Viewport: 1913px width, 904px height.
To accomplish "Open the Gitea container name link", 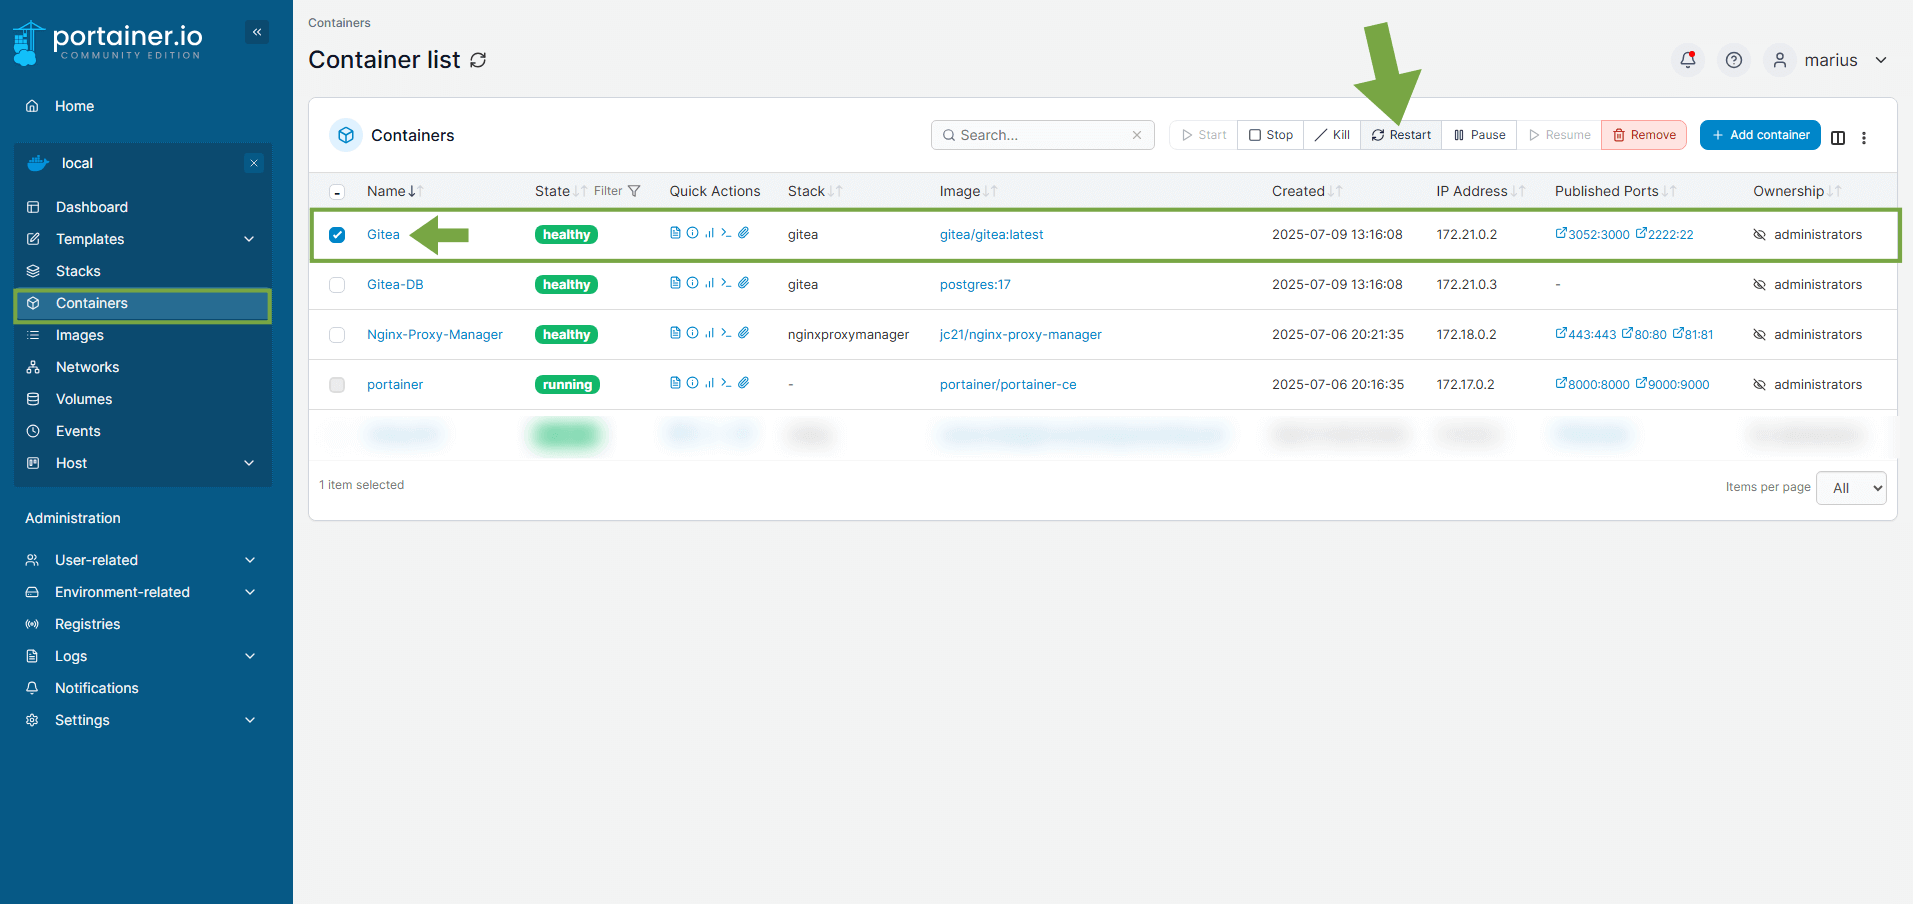I will coord(383,234).
